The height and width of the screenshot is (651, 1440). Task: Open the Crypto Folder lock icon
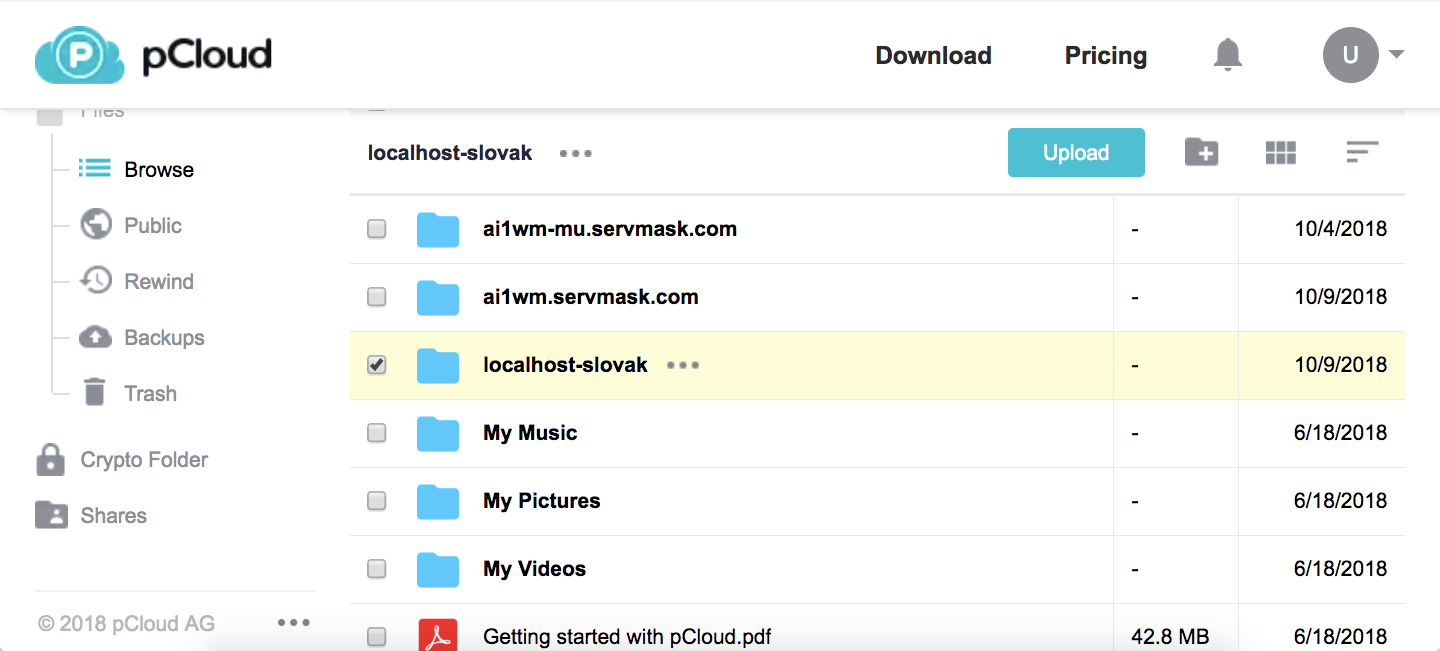pos(50,460)
